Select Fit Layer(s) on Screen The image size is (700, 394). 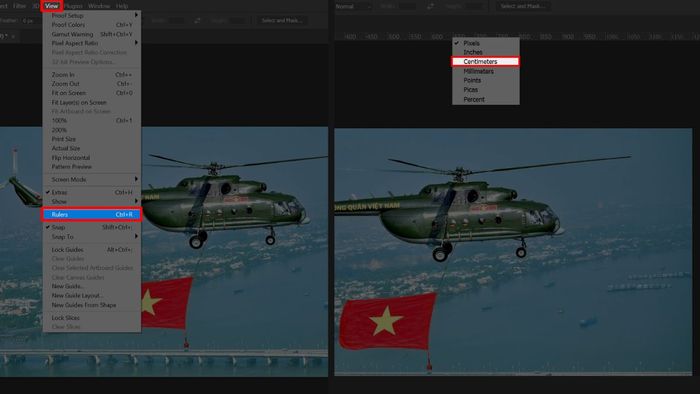(x=92, y=102)
